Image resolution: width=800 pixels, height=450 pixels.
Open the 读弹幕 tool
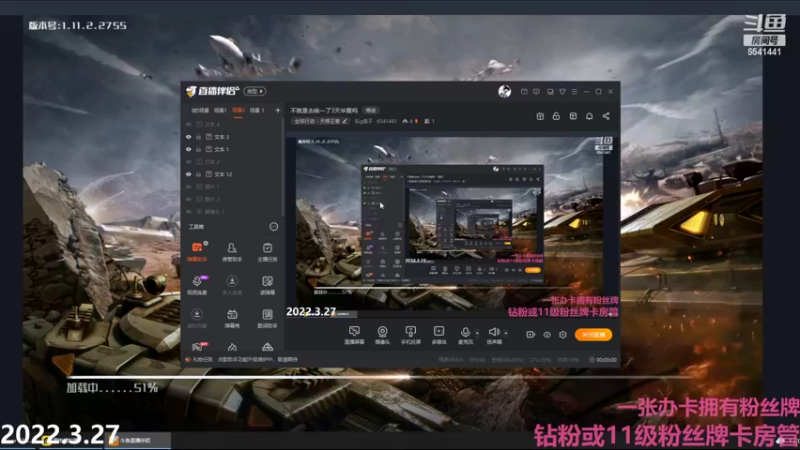pos(267,285)
